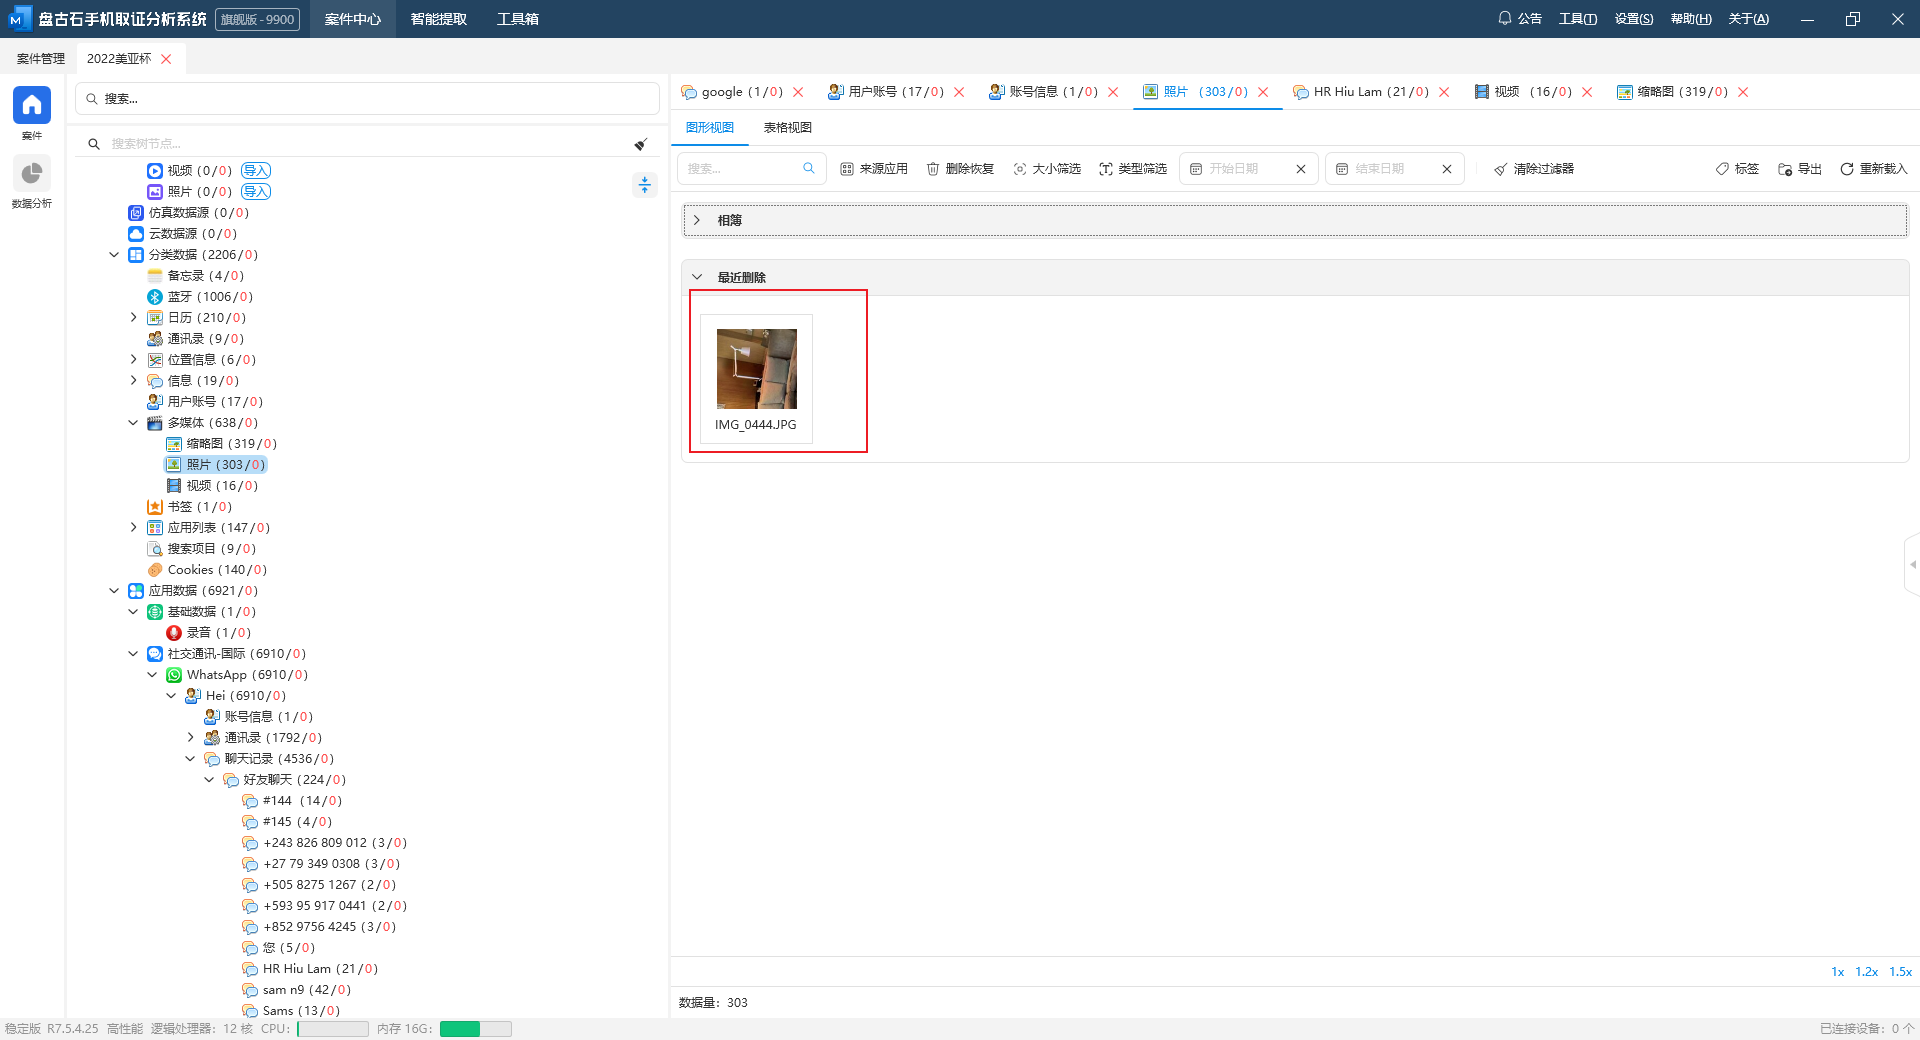
Task: Click the 标签 tag button
Action: pos(1737,169)
